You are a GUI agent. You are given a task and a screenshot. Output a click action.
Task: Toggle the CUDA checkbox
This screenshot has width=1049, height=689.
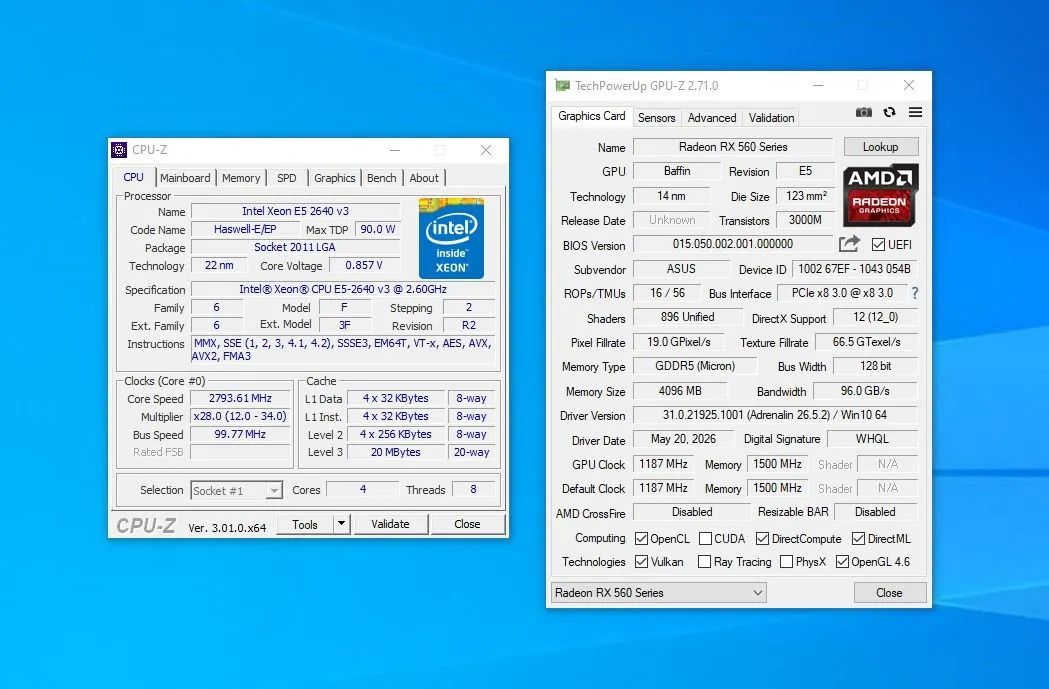click(705, 538)
